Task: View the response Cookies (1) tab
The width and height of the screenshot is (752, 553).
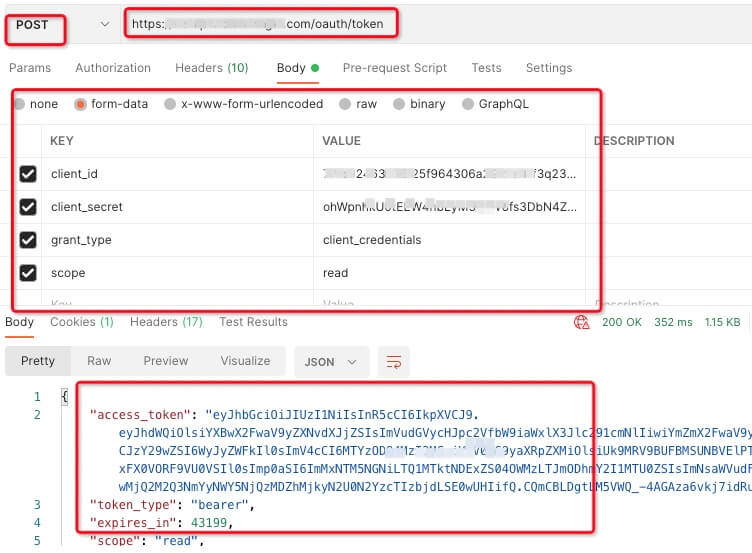Action: 81,322
